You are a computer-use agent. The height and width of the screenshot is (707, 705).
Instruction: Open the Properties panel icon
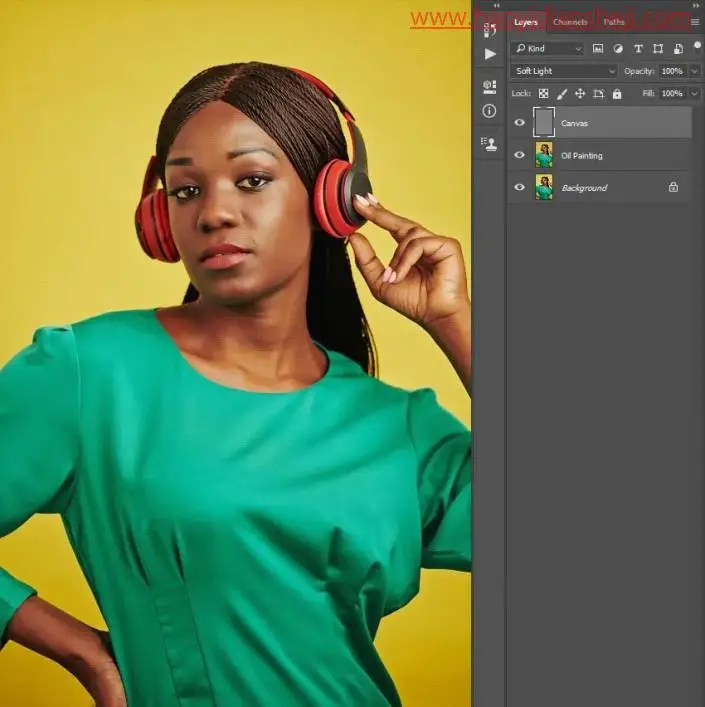click(490, 87)
